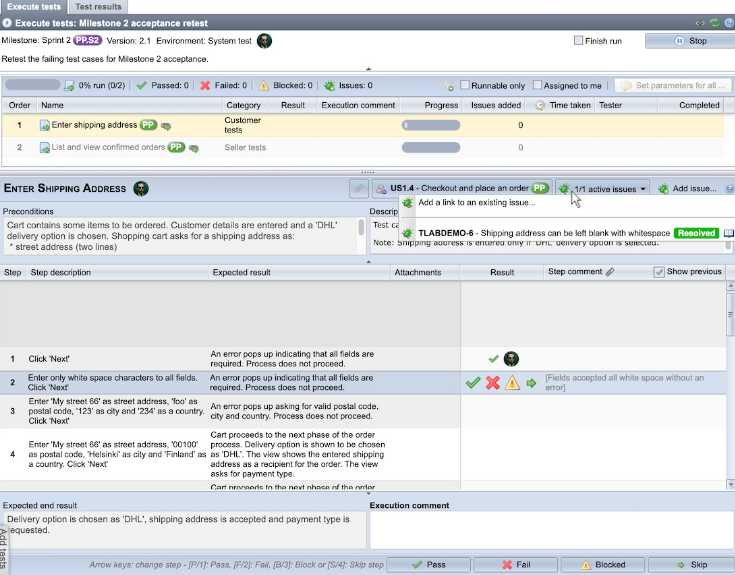
Task: Tick the Assigned to me checkbox
Action: (x=537, y=85)
